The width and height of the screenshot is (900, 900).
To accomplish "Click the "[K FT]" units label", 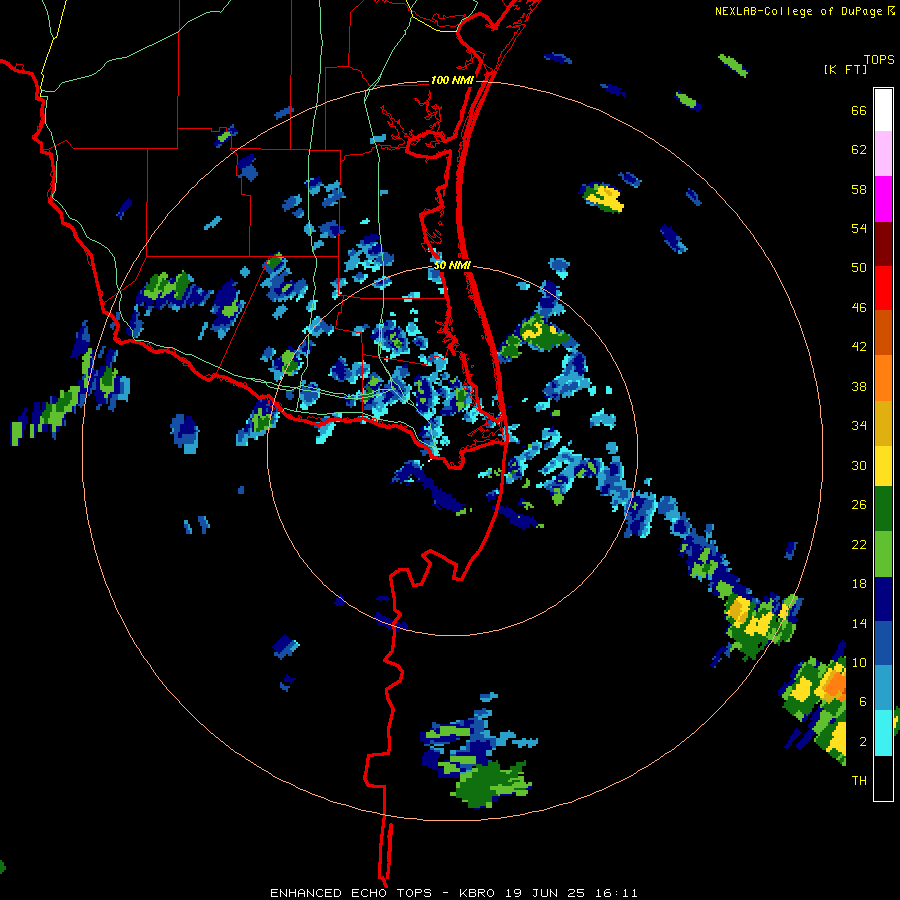I will tap(845, 70).
